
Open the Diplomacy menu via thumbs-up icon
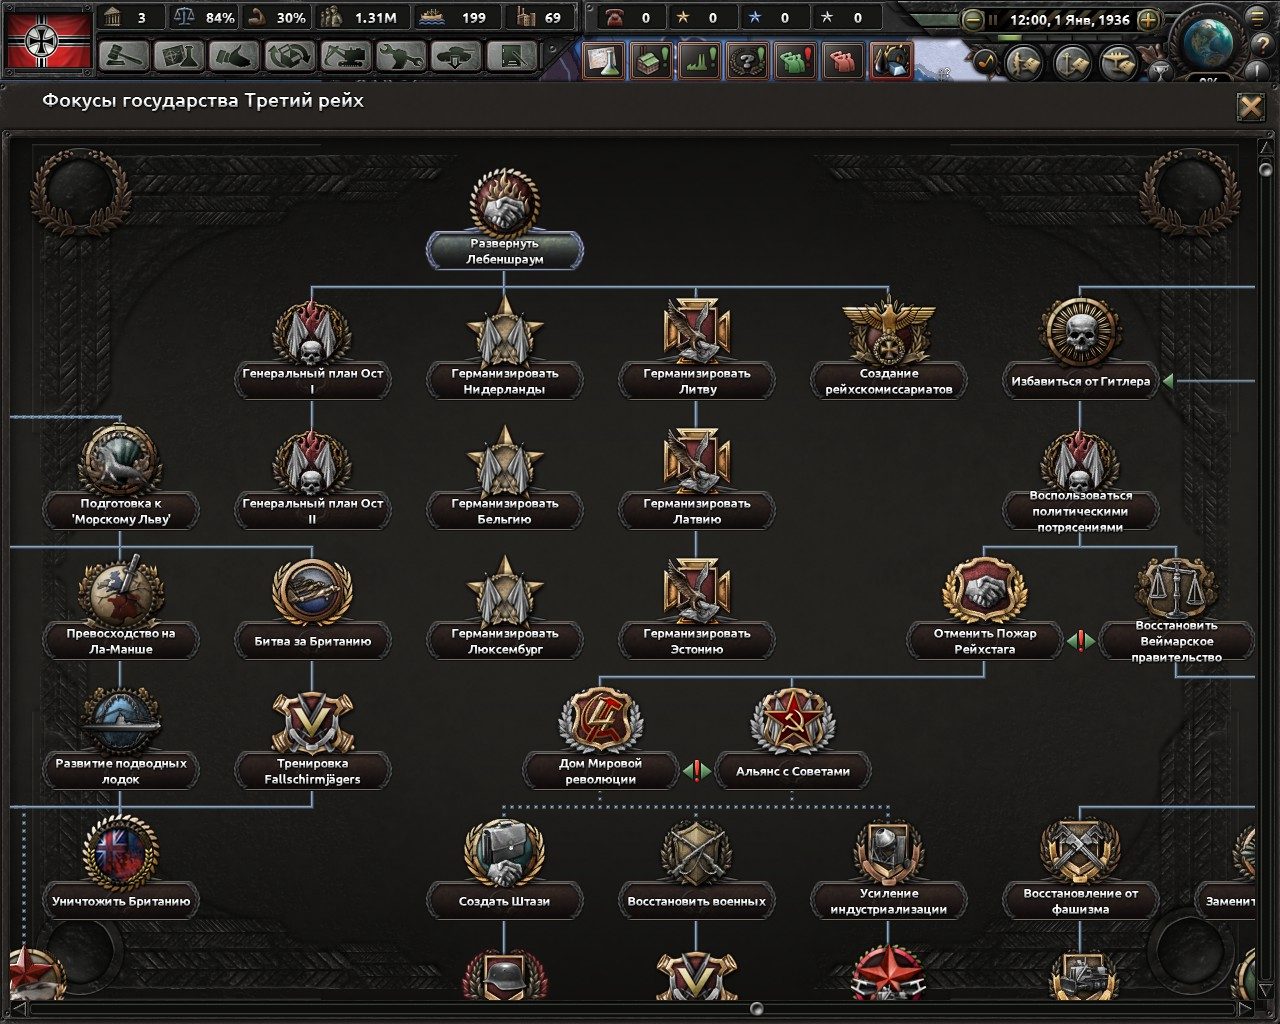(x=233, y=57)
